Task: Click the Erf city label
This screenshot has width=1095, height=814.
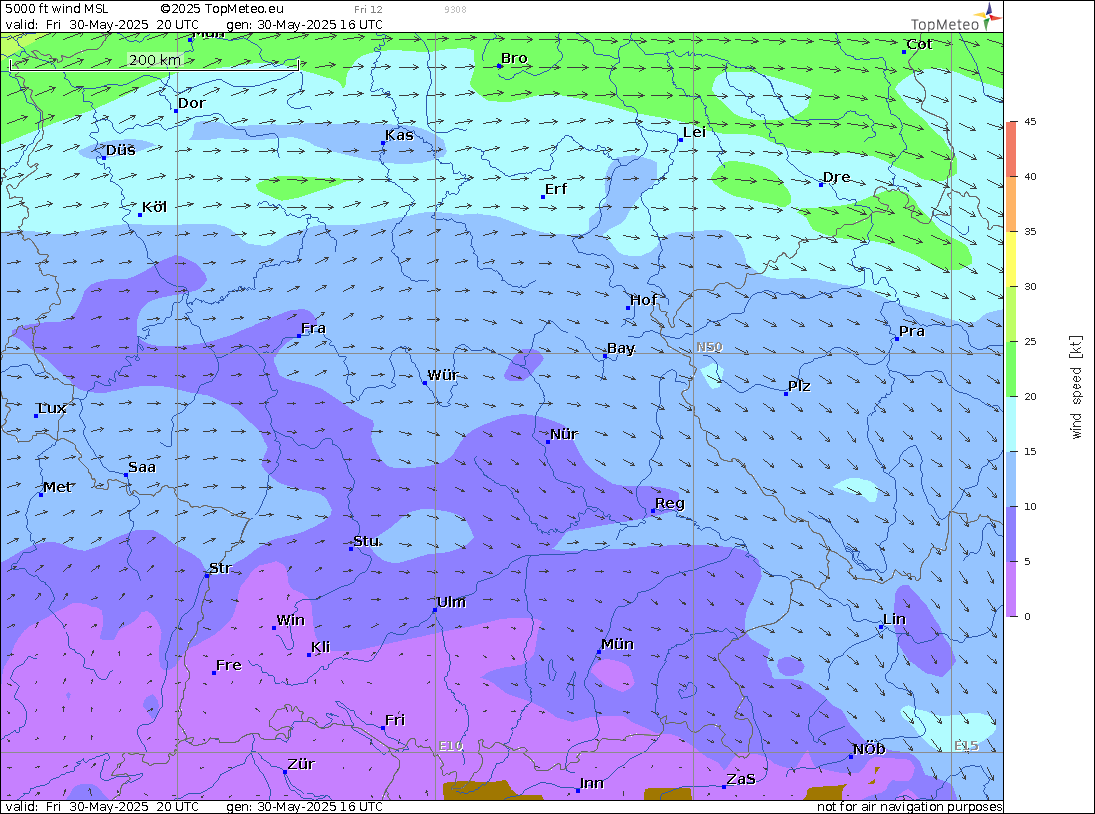Action: (556, 189)
